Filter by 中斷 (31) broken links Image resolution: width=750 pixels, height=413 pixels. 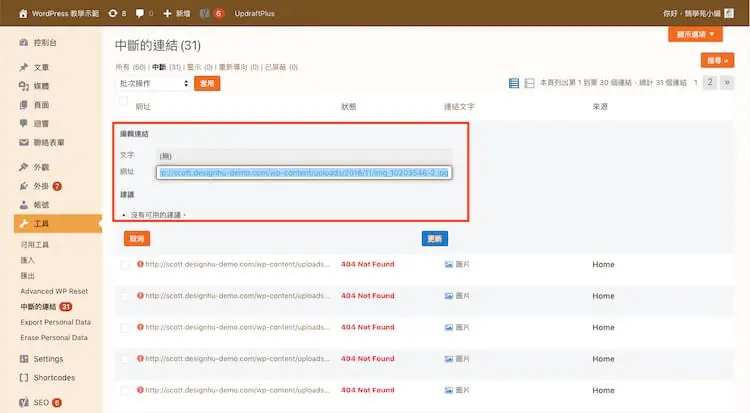click(166, 67)
